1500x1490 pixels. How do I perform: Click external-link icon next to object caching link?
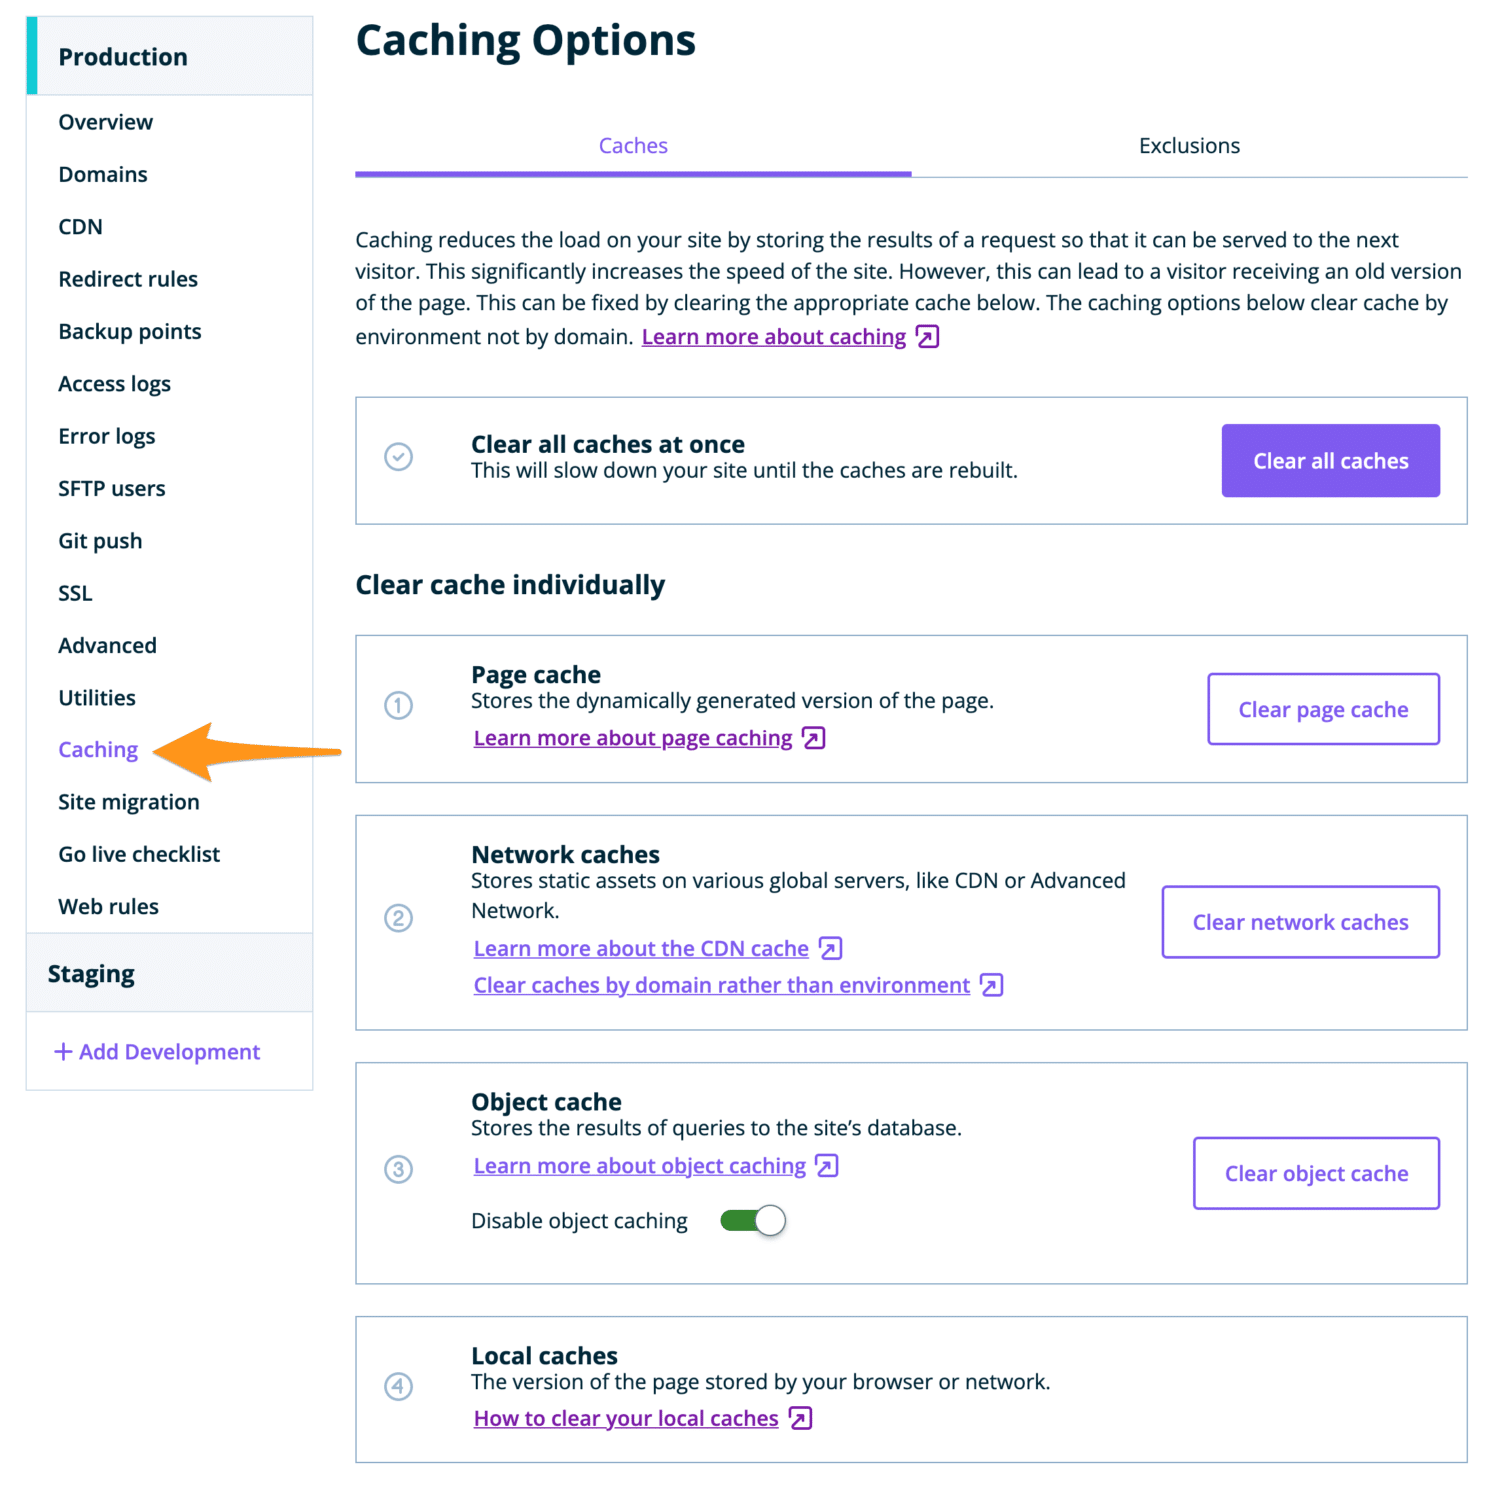coord(827,1166)
